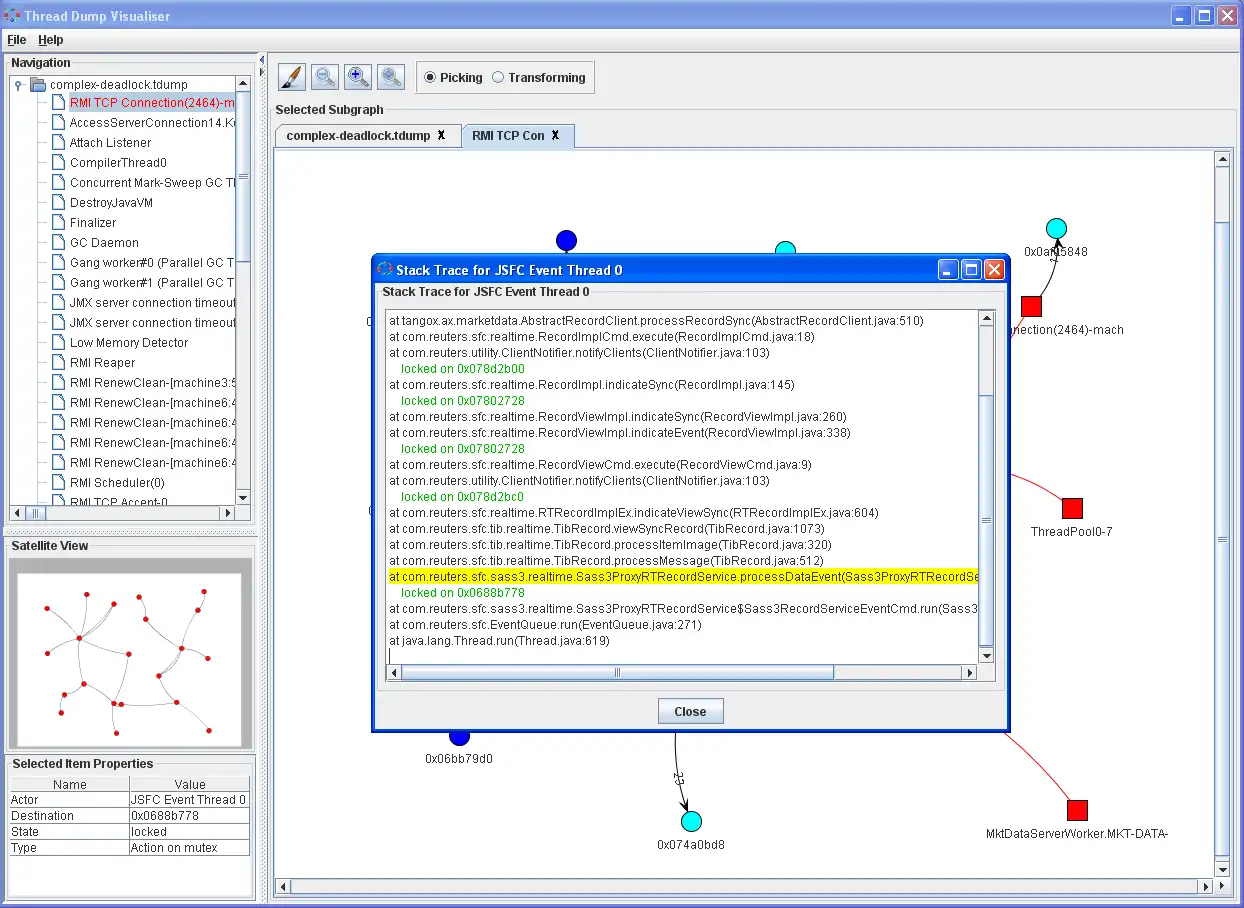Click the red square node ThreadPool0-7
The height and width of the screenshot is (908, 1244).
[1072, 508]
